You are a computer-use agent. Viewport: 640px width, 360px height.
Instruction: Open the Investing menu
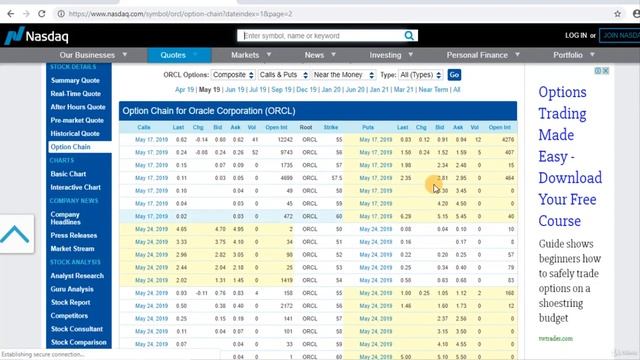pos(391,55)
